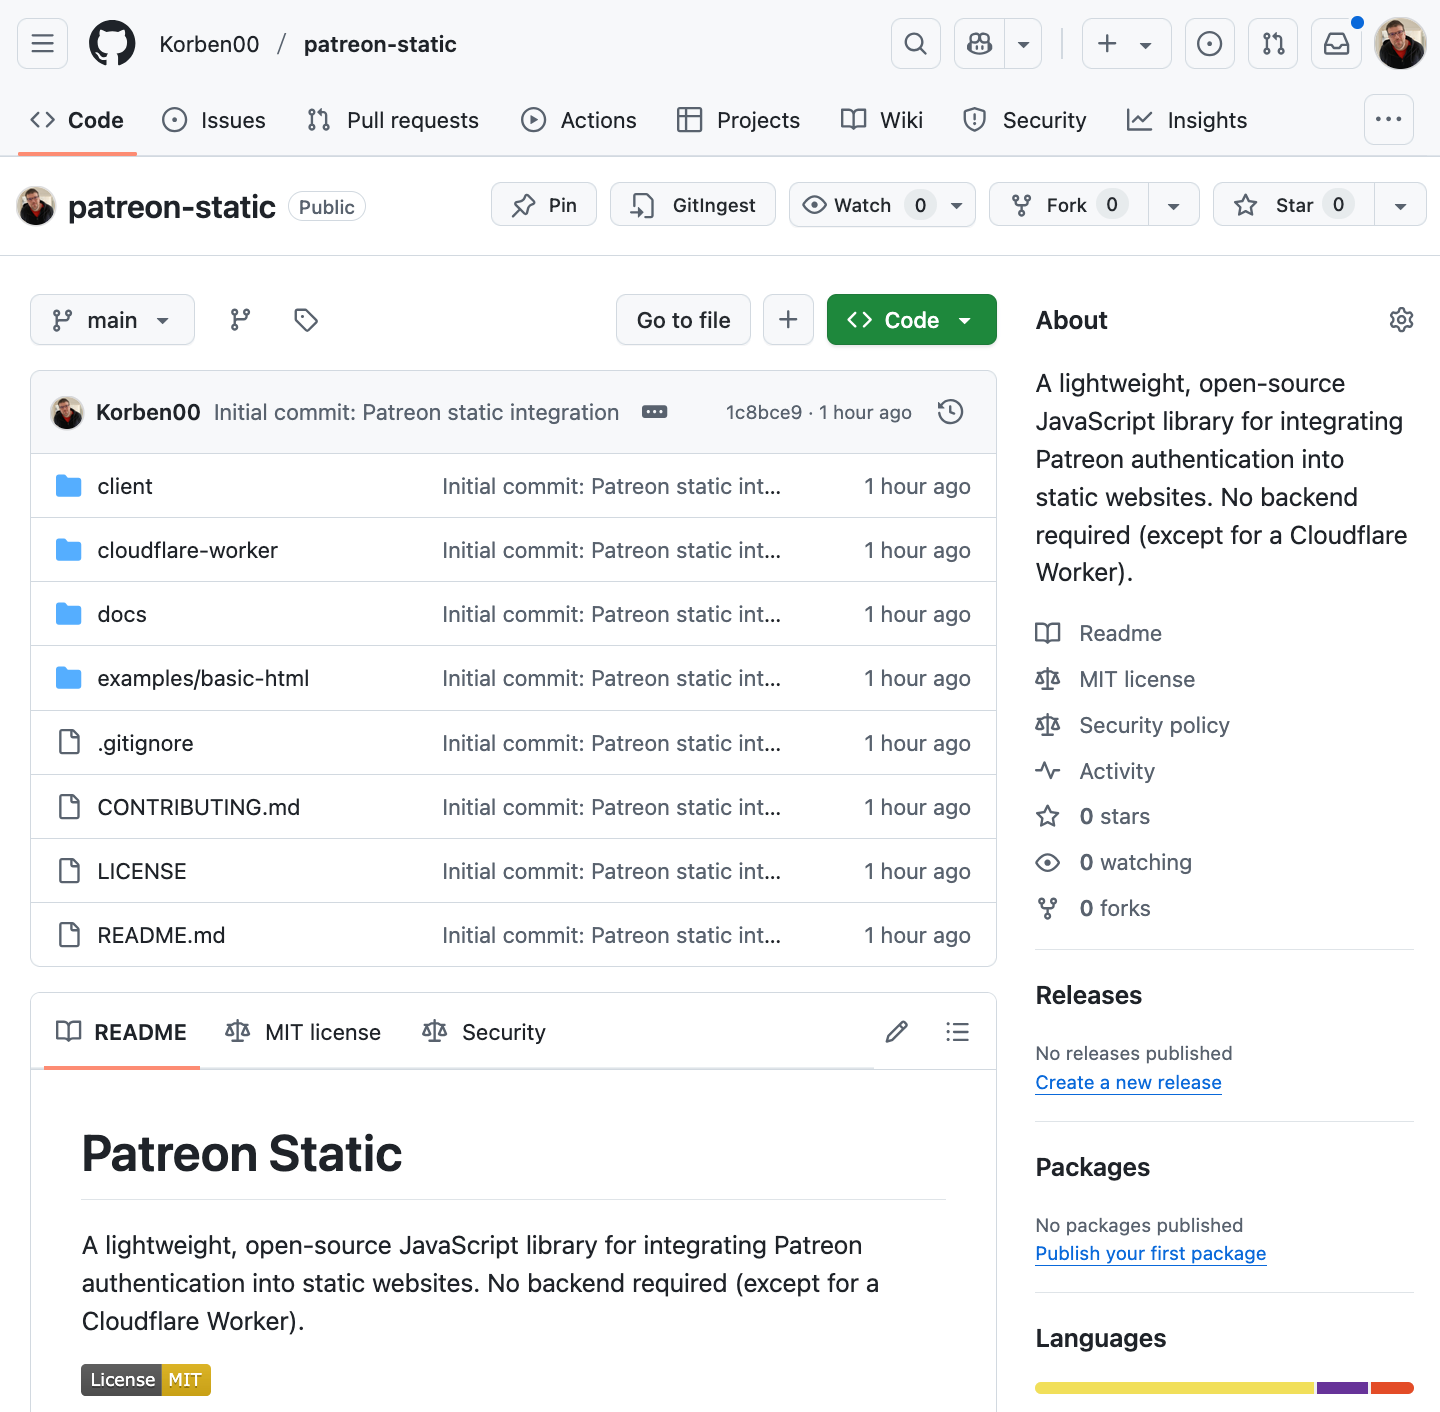The height and width of the screenshot is (1412, 1440).
Task: Open the docs folder
Action: [x=122, y=614]
